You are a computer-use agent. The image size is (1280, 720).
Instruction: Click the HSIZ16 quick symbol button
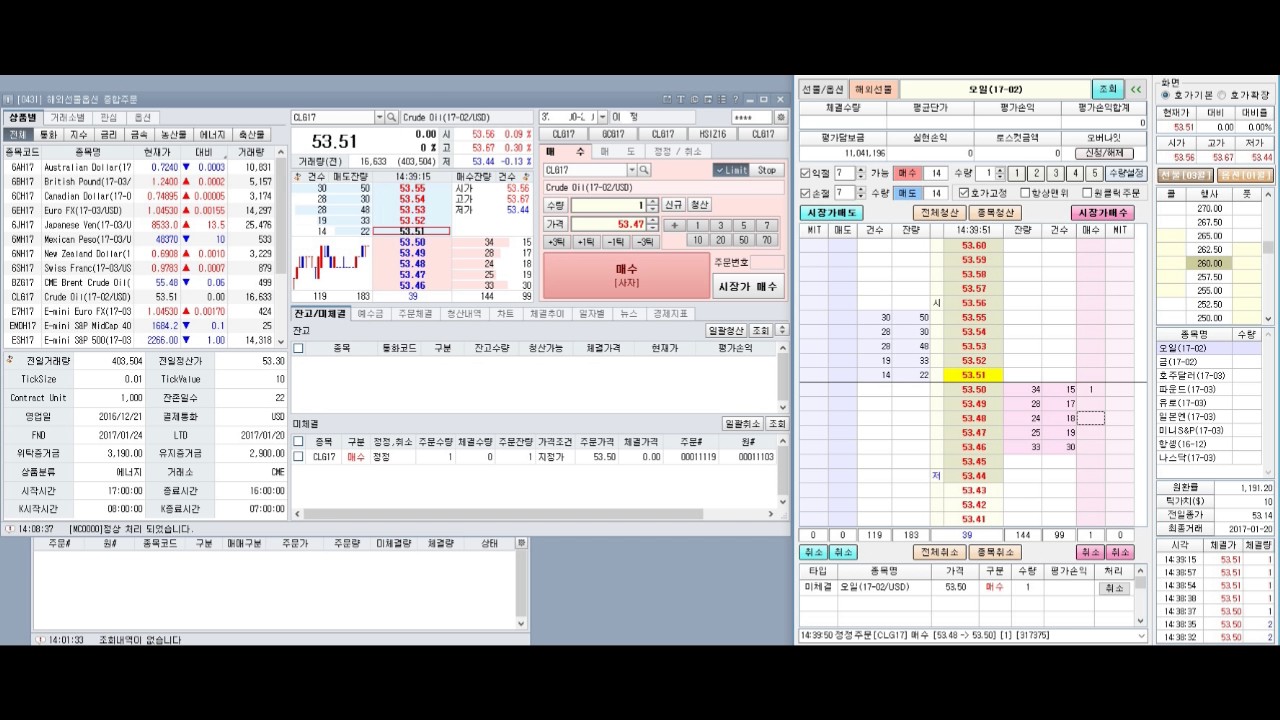click(713, 134)
